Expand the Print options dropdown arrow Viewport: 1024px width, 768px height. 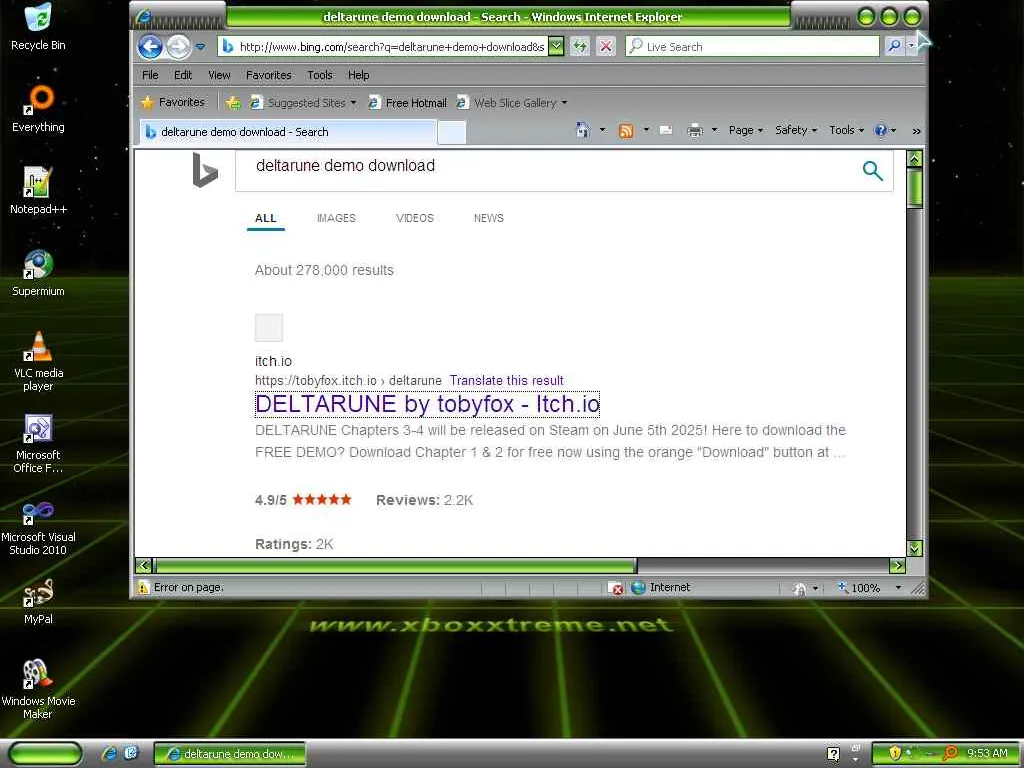click(714, 130)
